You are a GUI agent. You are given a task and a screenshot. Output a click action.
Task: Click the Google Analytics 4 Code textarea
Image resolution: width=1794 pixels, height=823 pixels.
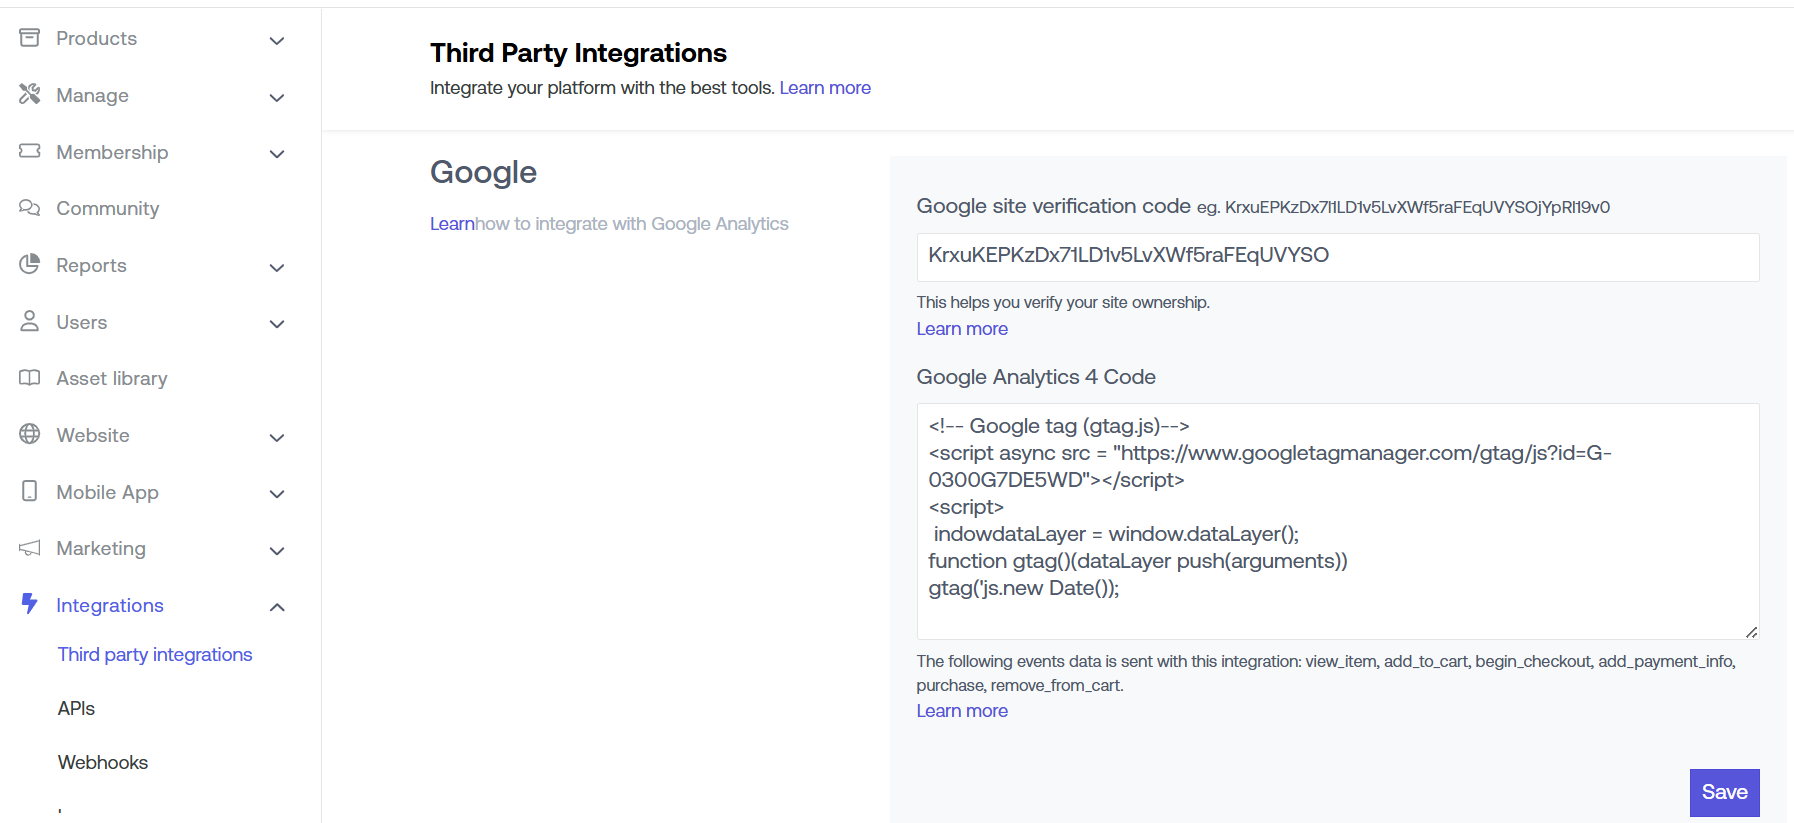(1337, 520)
